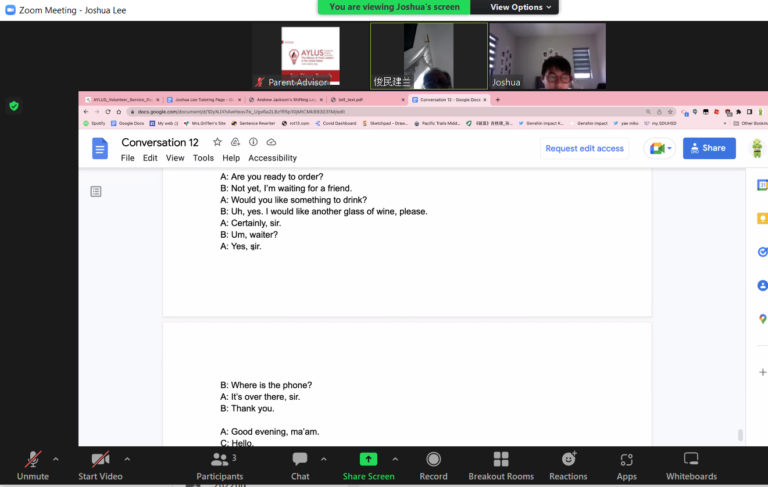Open the Edit menu
This screenshot has height=487, width=768.
[150, 158]
